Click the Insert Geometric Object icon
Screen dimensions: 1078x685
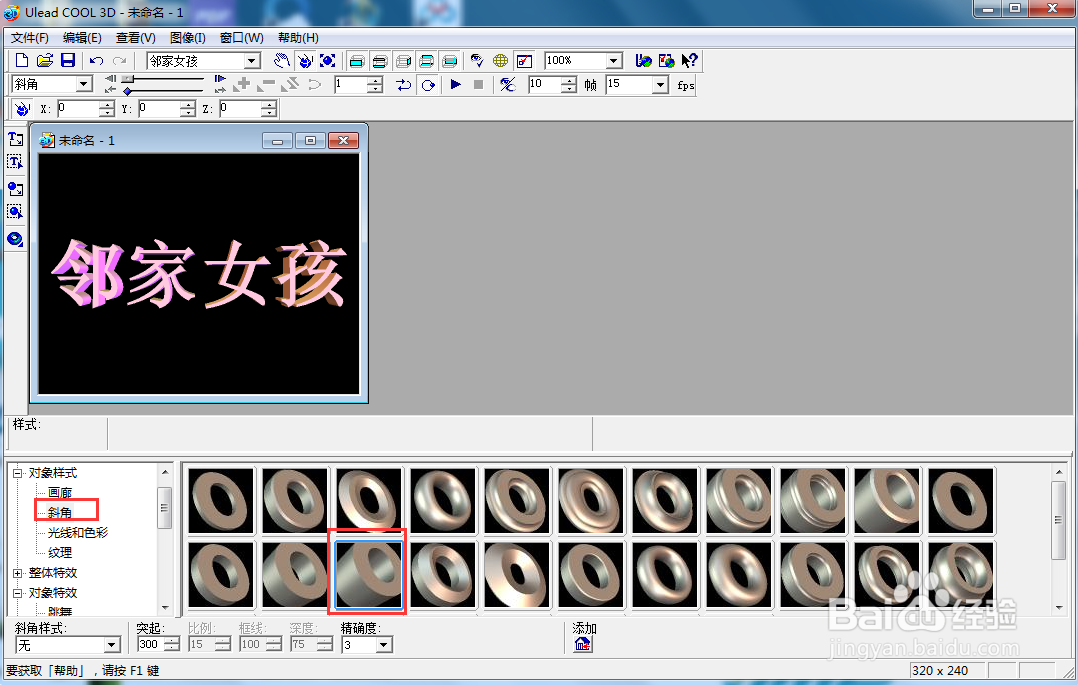[15, 239]
